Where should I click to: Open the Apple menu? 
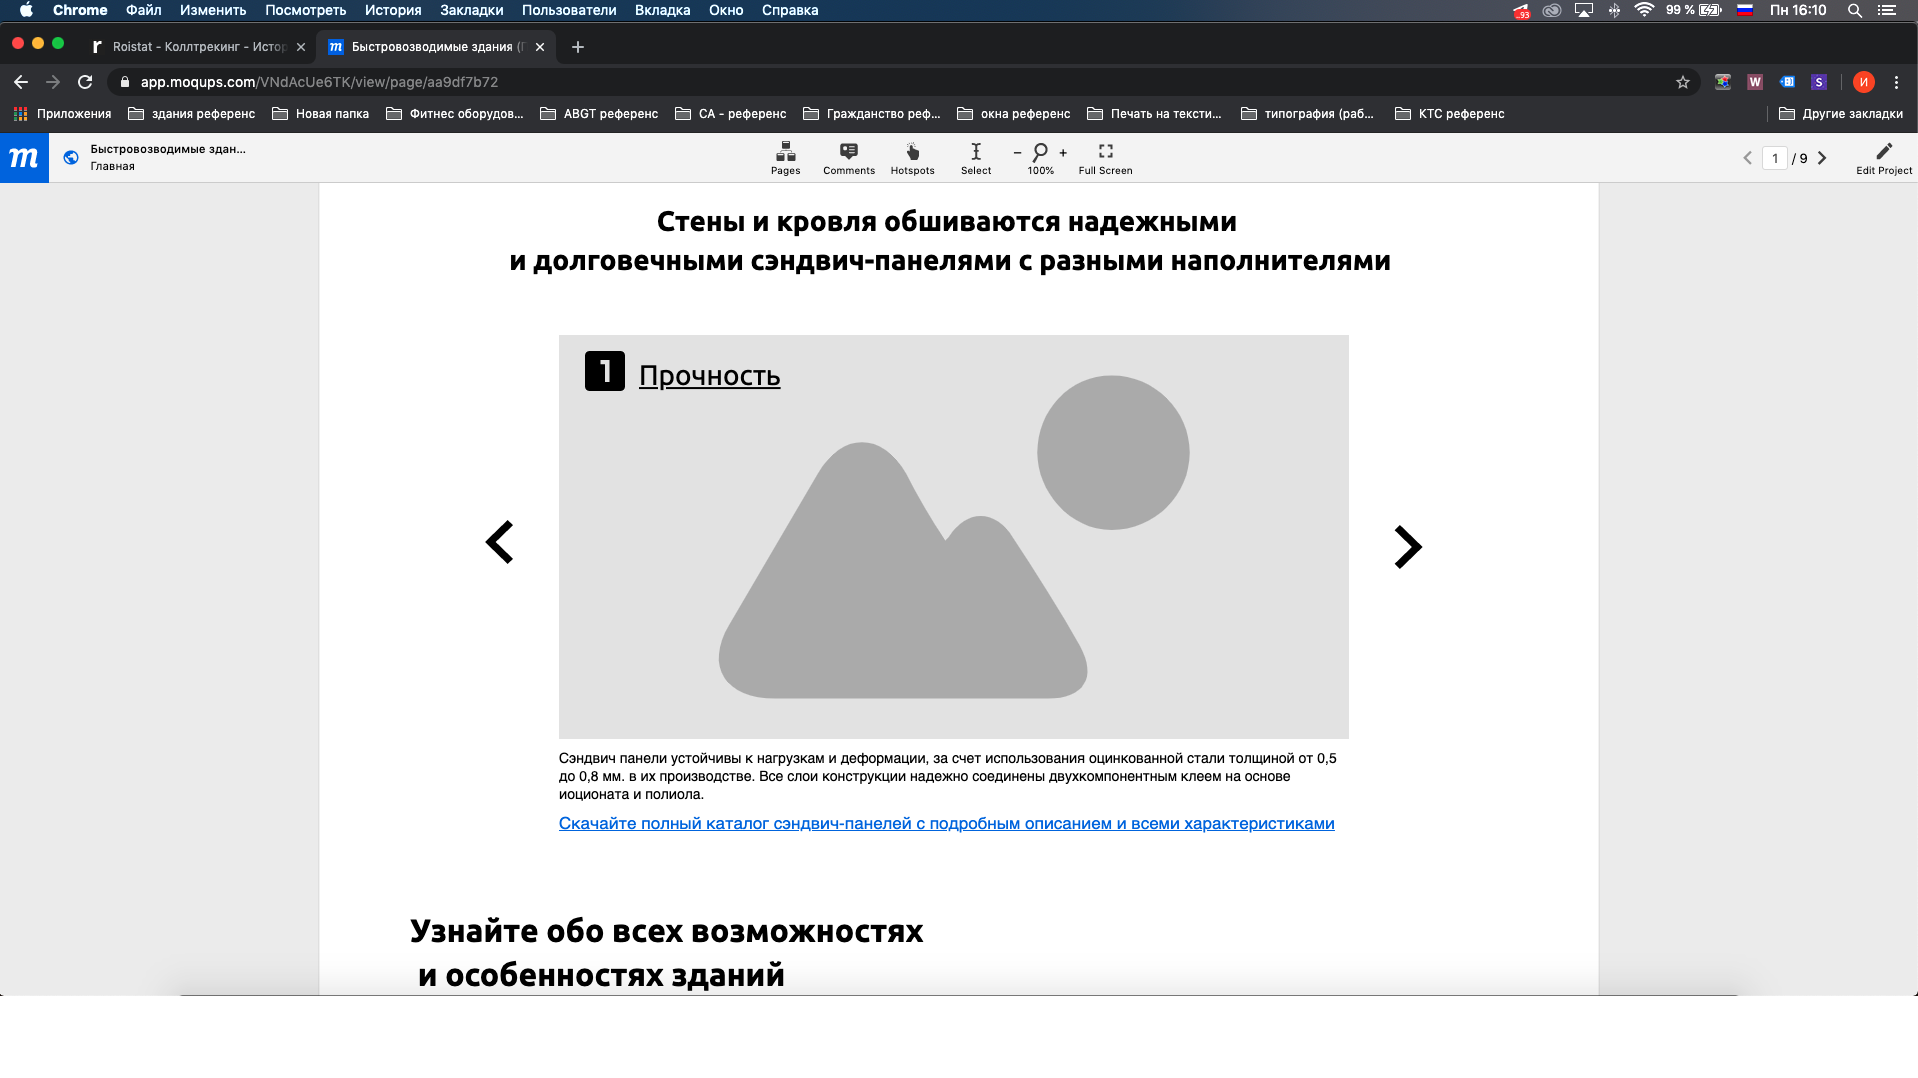click(26, 10)
